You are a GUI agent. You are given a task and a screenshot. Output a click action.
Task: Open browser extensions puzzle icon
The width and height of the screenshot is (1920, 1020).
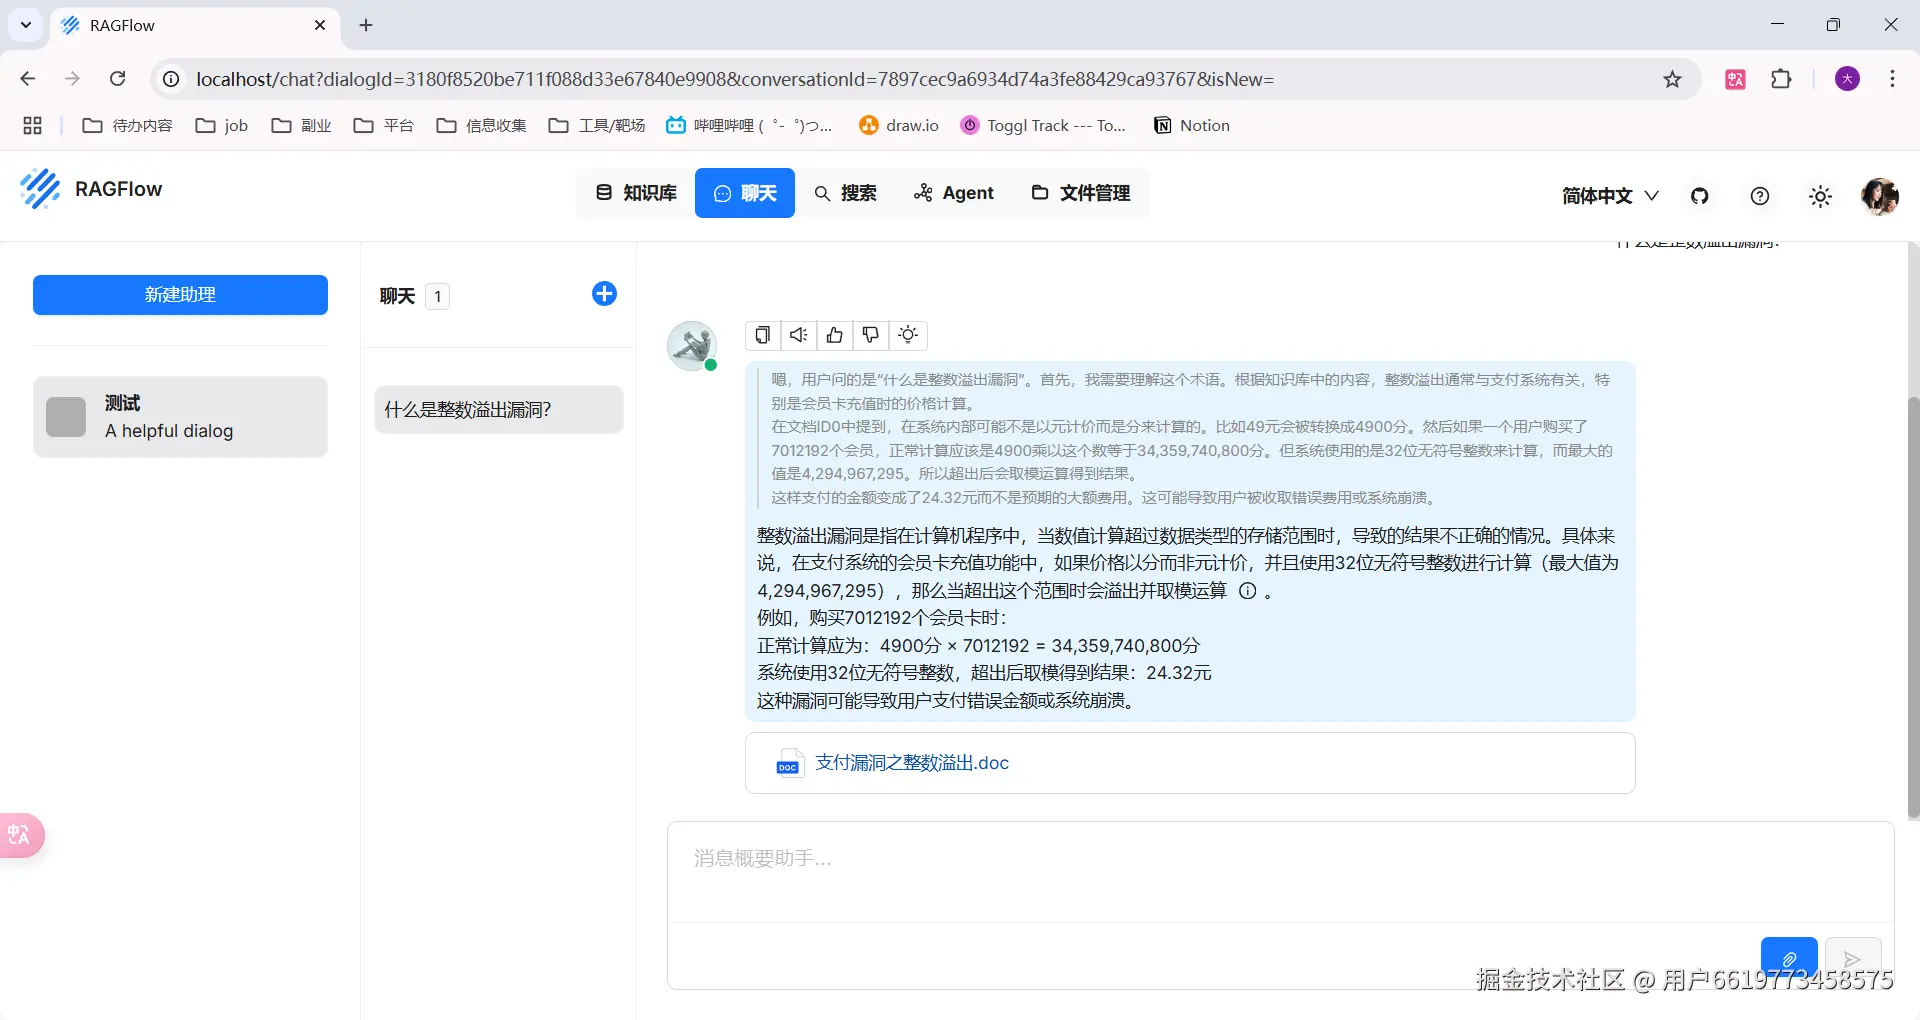pos(1781,79)
